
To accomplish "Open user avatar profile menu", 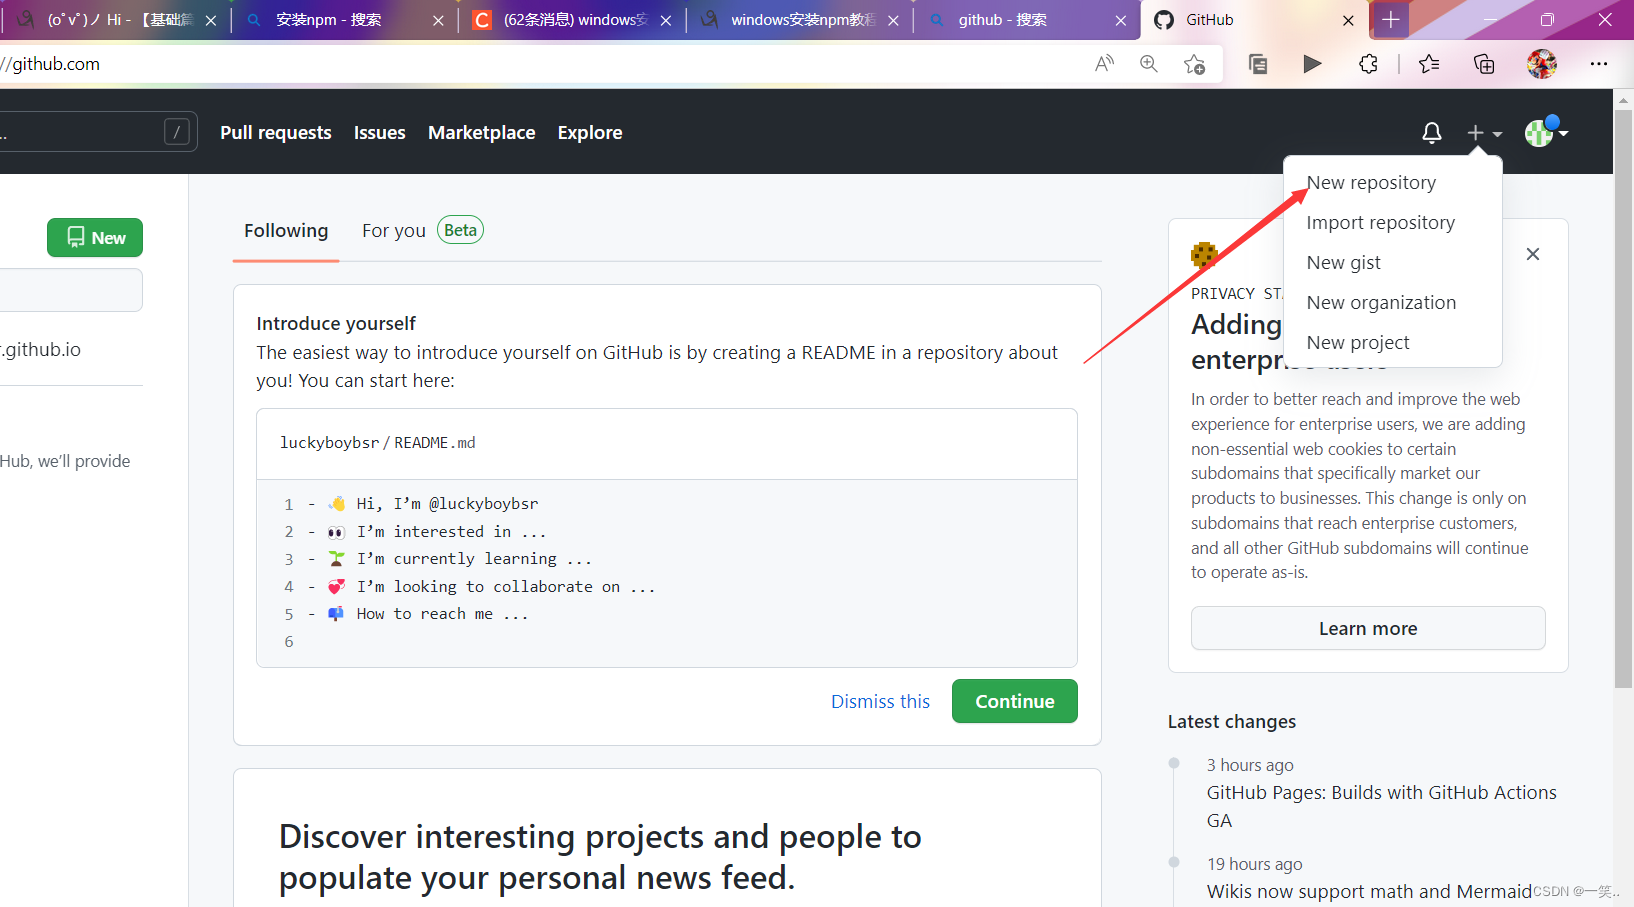I will (x=1546, y=132).
